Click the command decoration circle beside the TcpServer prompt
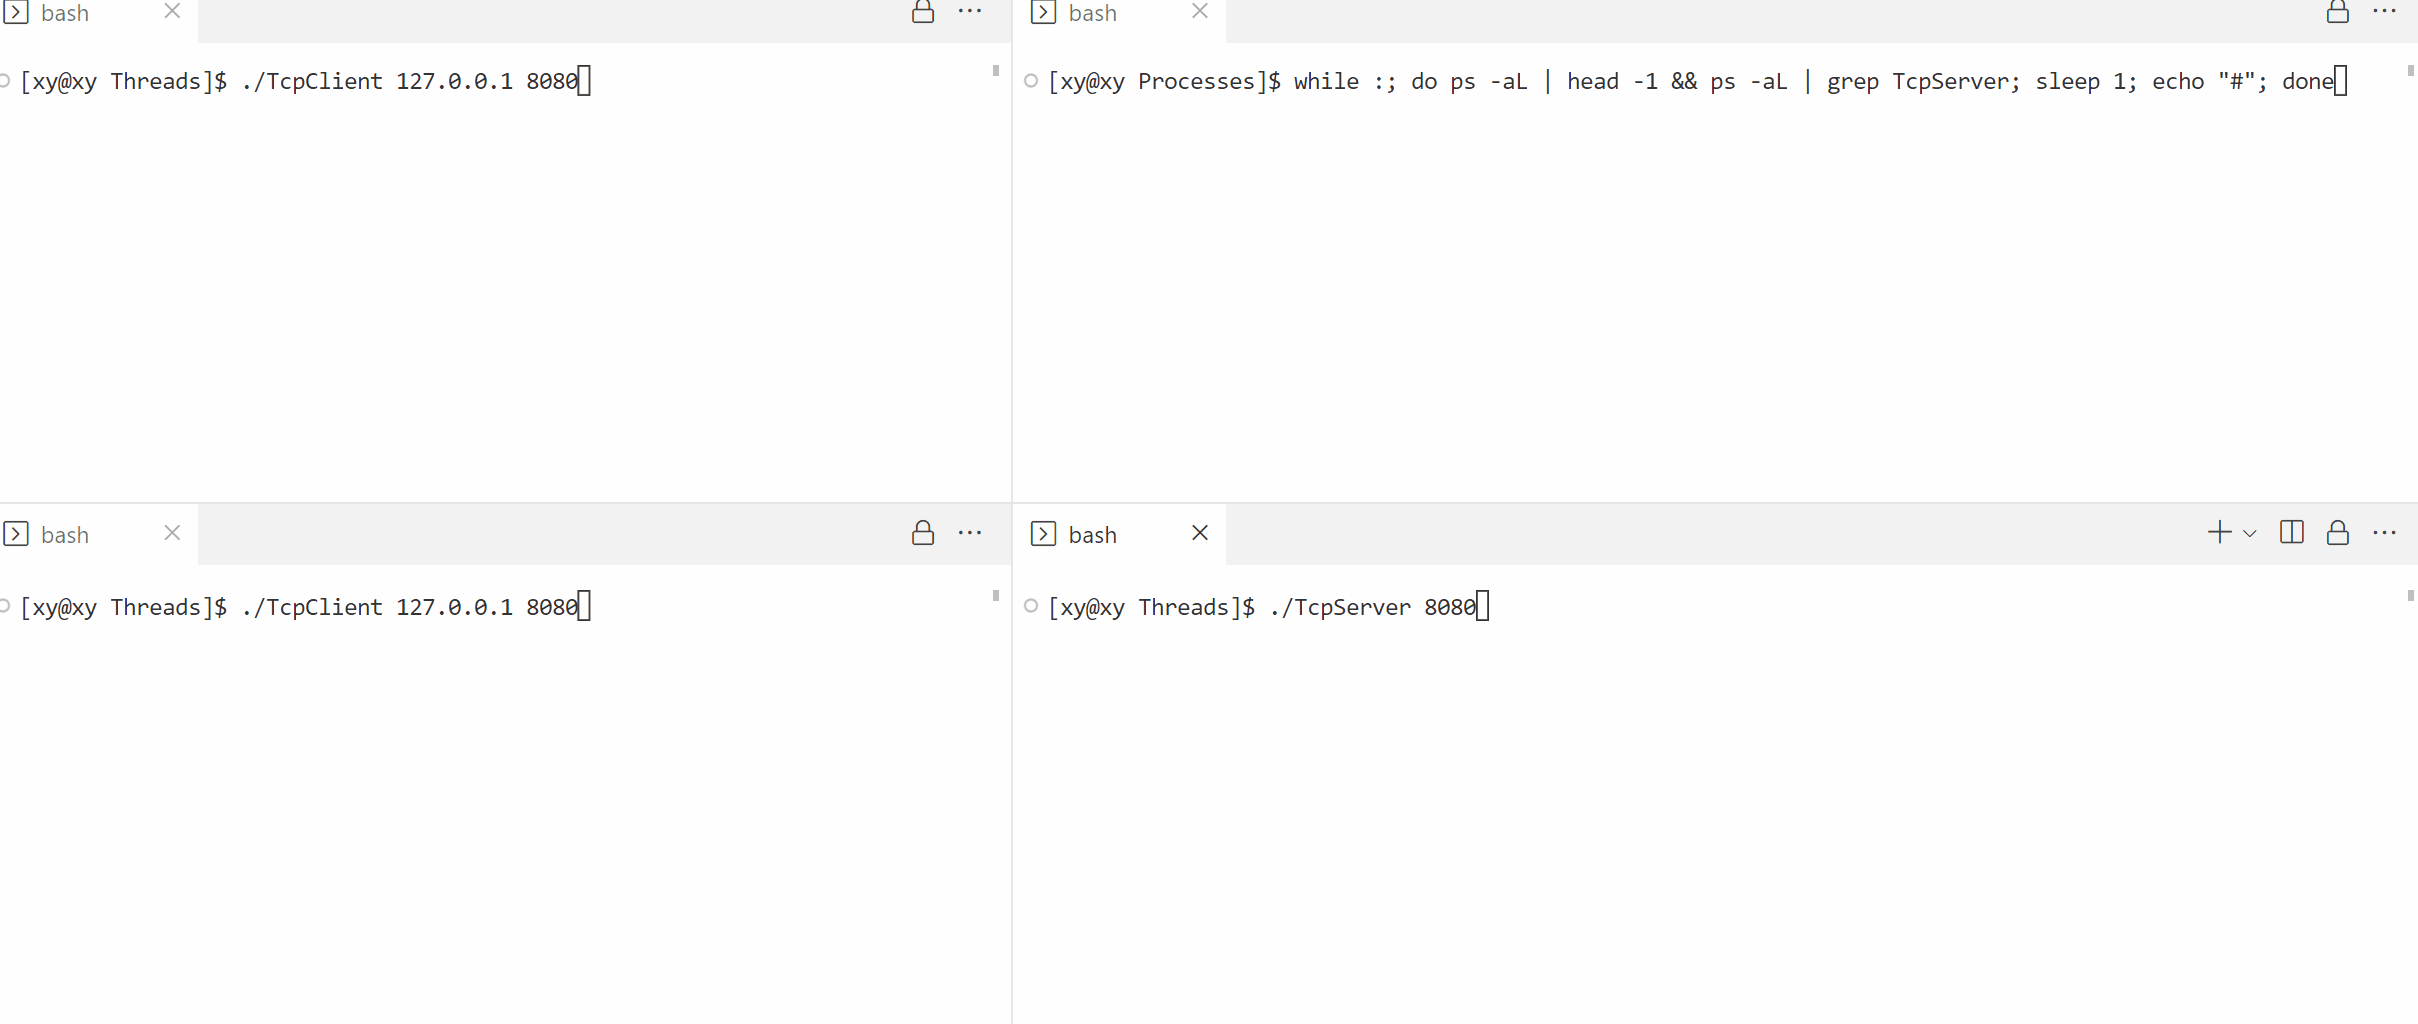Screen dimensions: 2418x1024 pos(1030,605)
